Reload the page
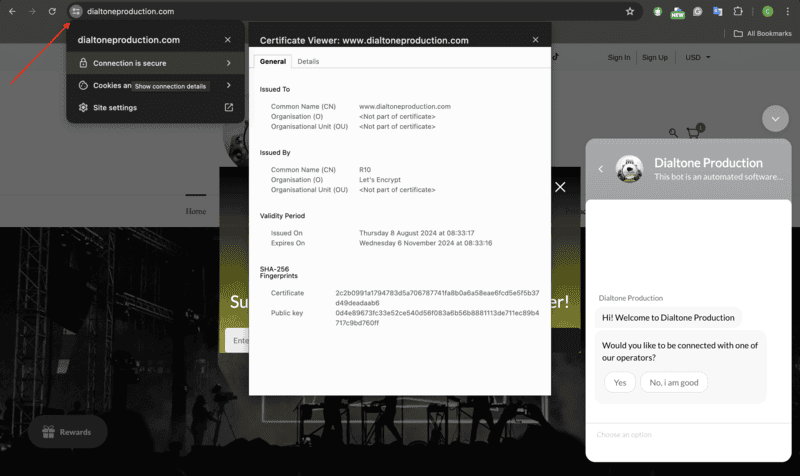Screen dimensions: 800x476 pos(52,11)
